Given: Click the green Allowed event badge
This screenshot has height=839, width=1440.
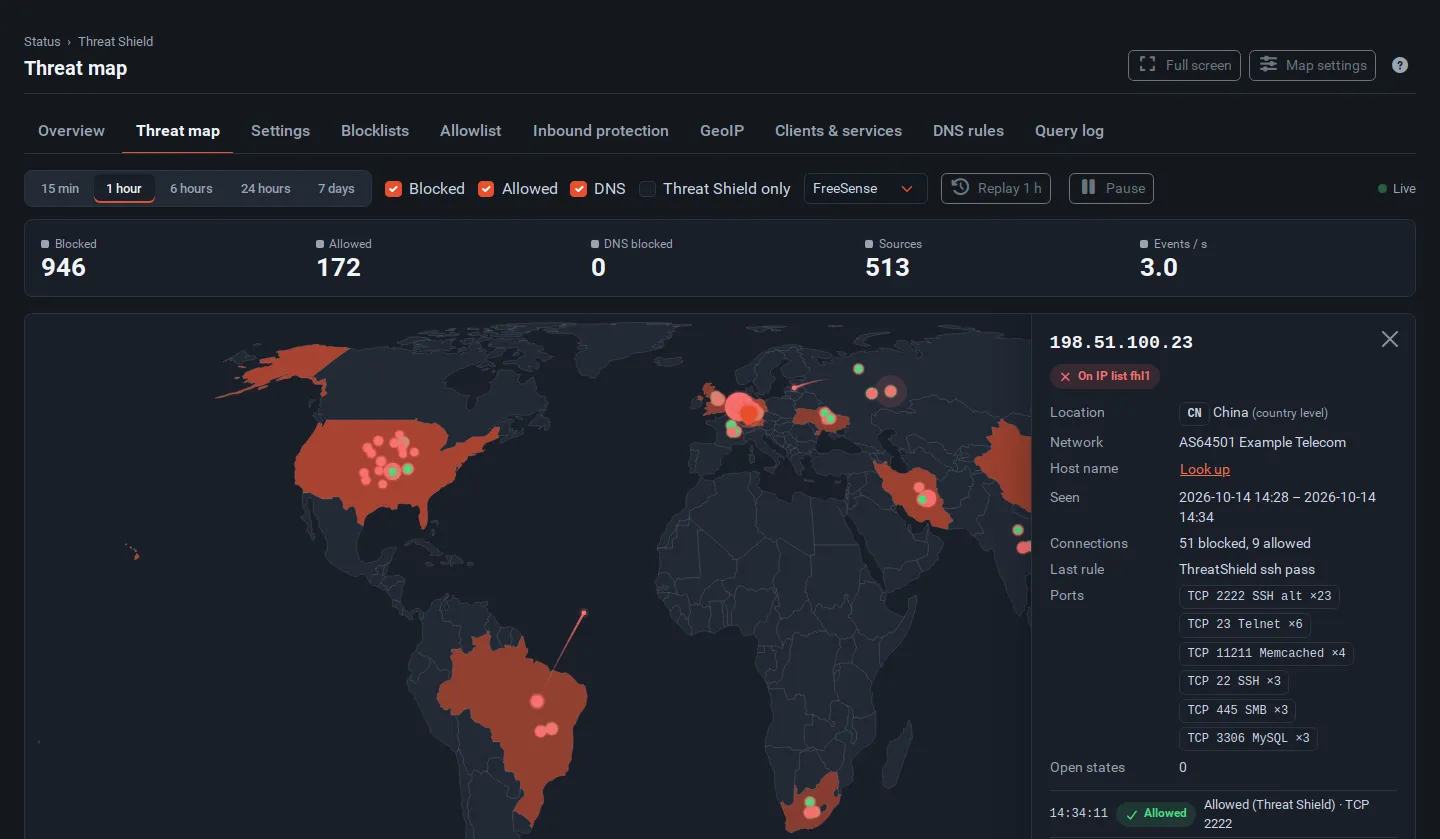Looking at the screenshot, I should (1156, 813).
